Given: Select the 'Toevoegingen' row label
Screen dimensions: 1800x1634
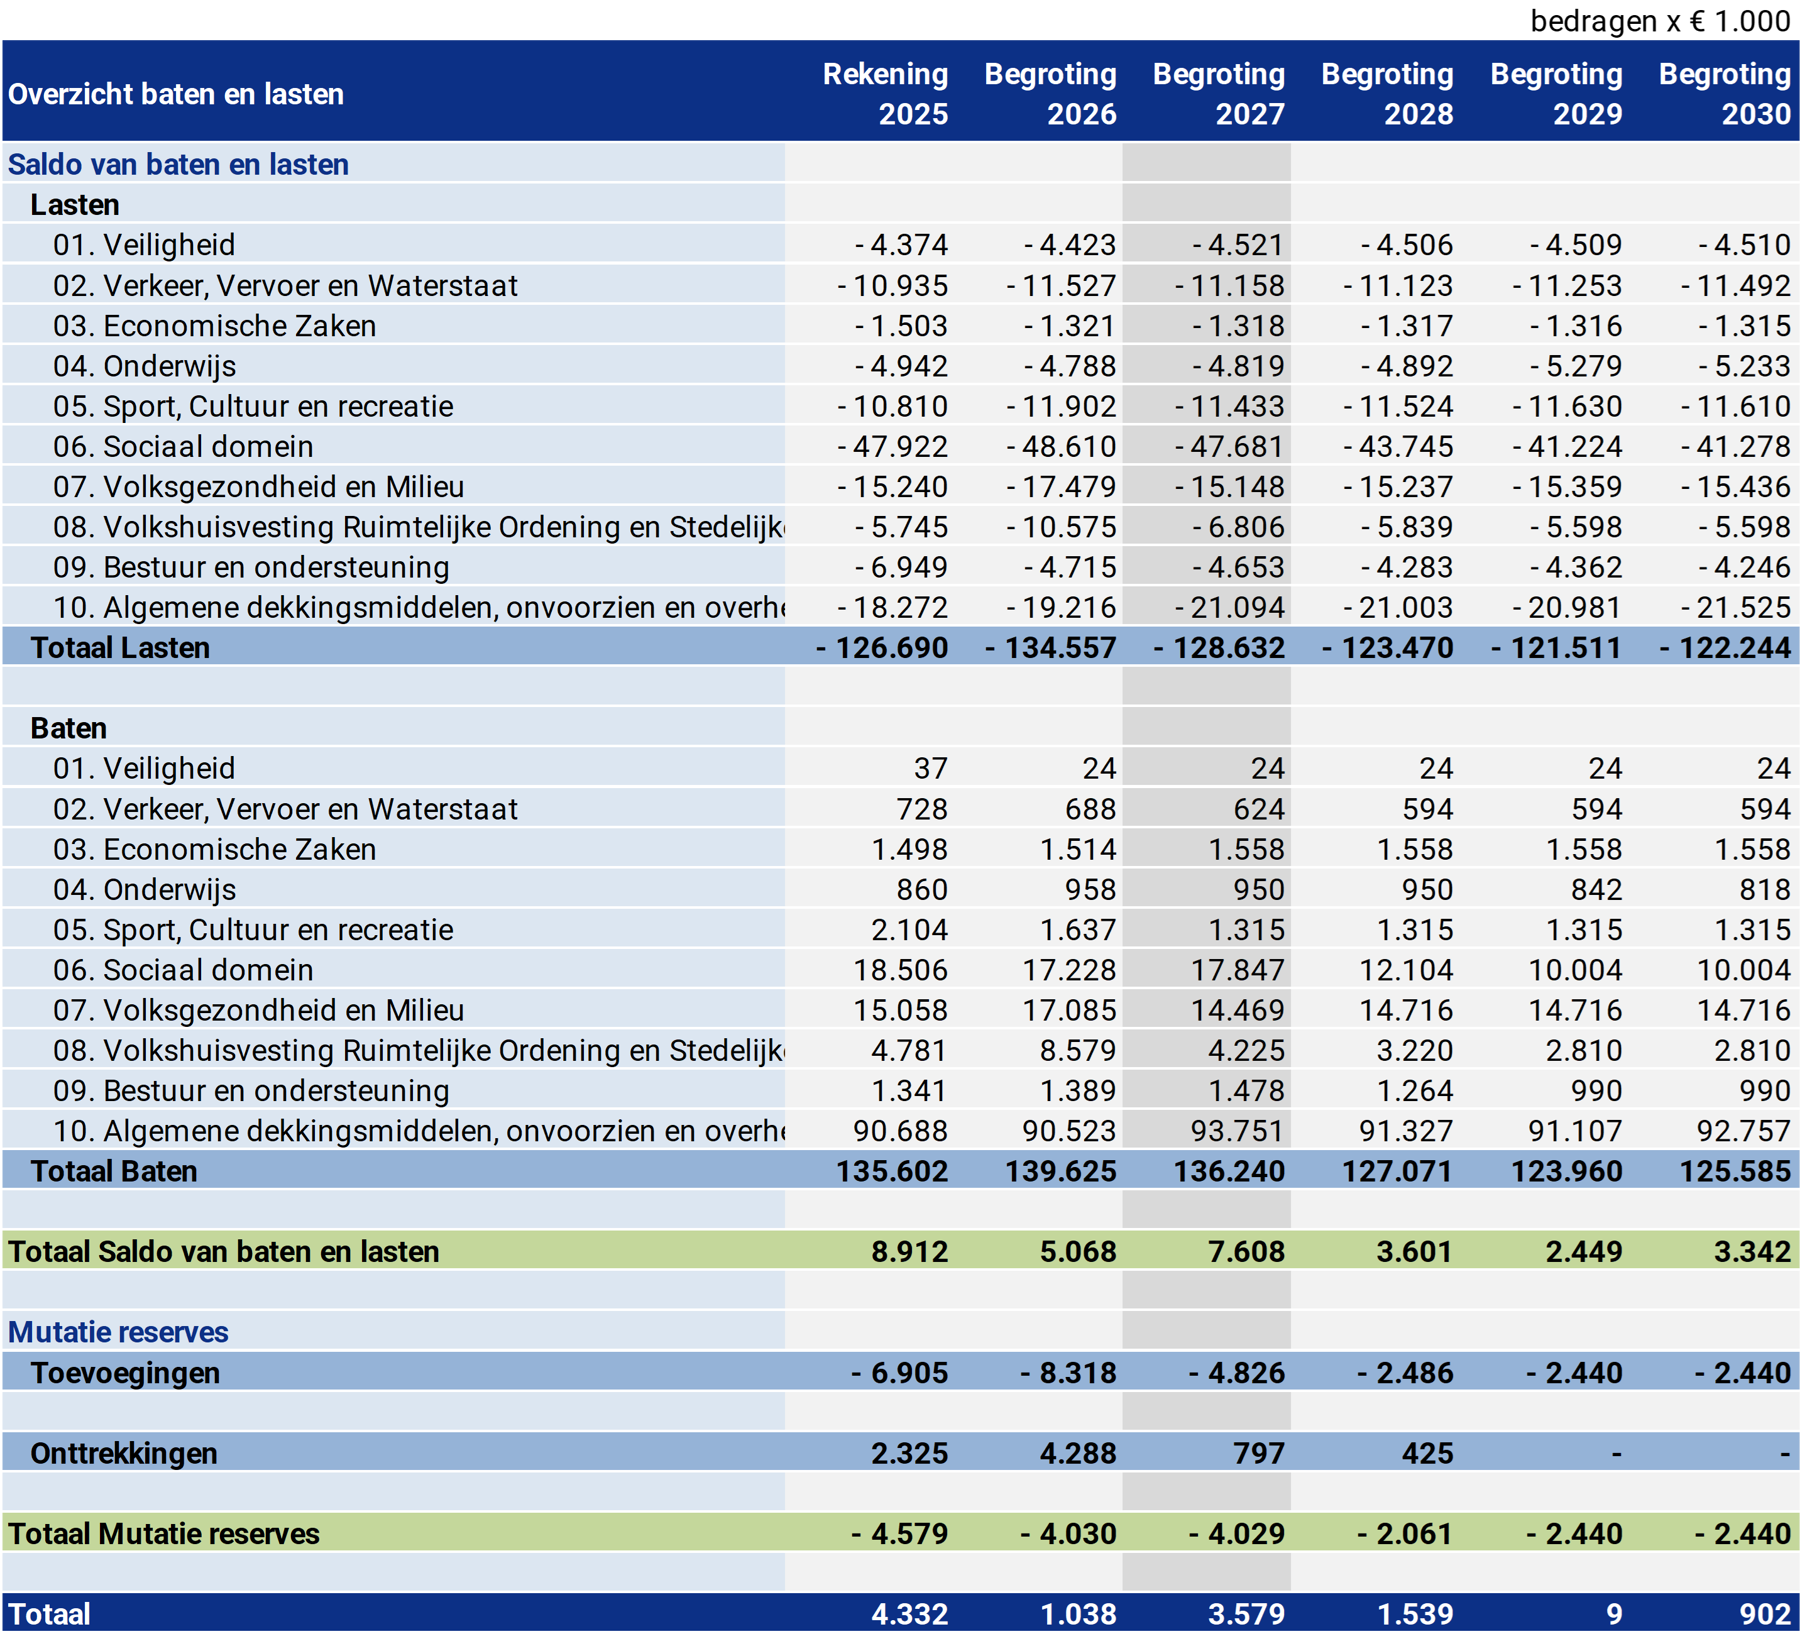Looking at the screenshot, I should pyautogui.click(x=125, y=1373).
